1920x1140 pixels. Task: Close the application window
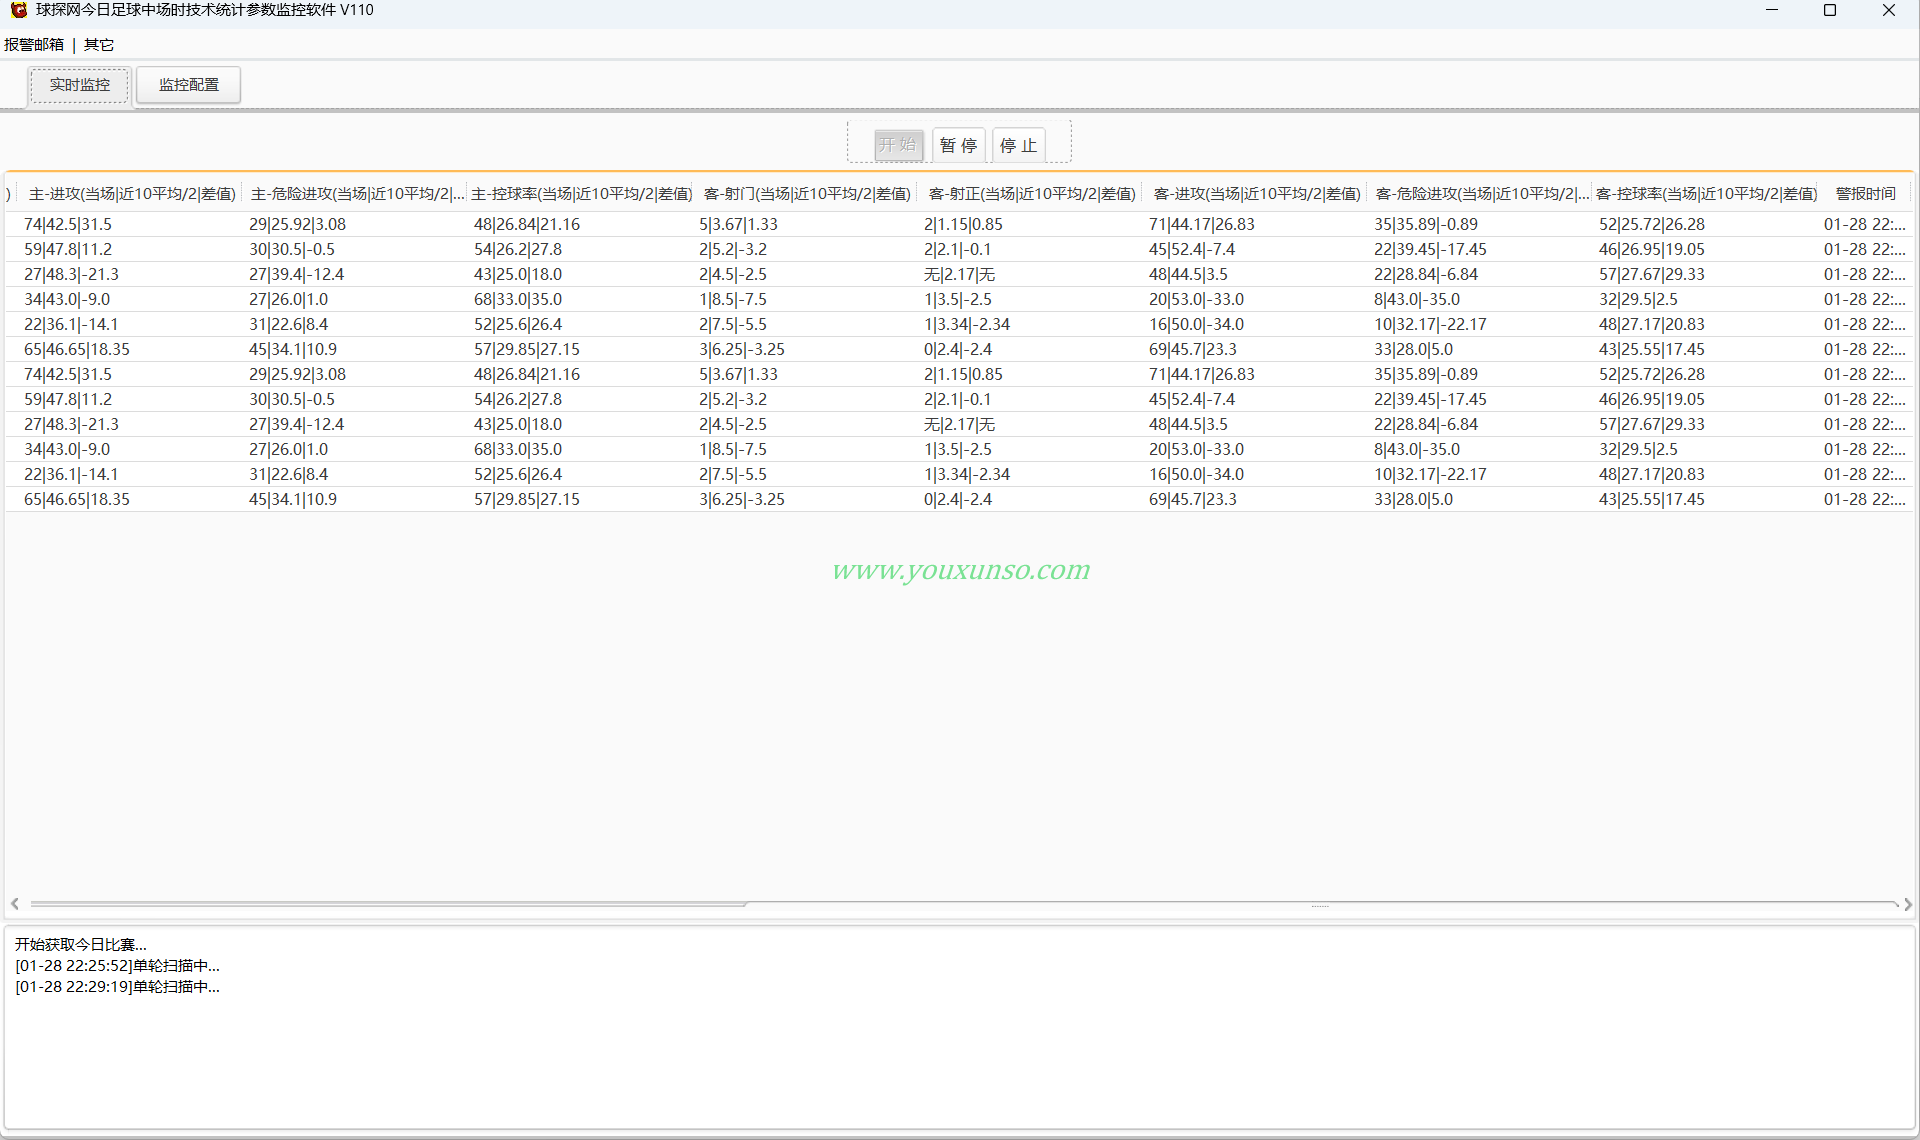coord(1889,10)
